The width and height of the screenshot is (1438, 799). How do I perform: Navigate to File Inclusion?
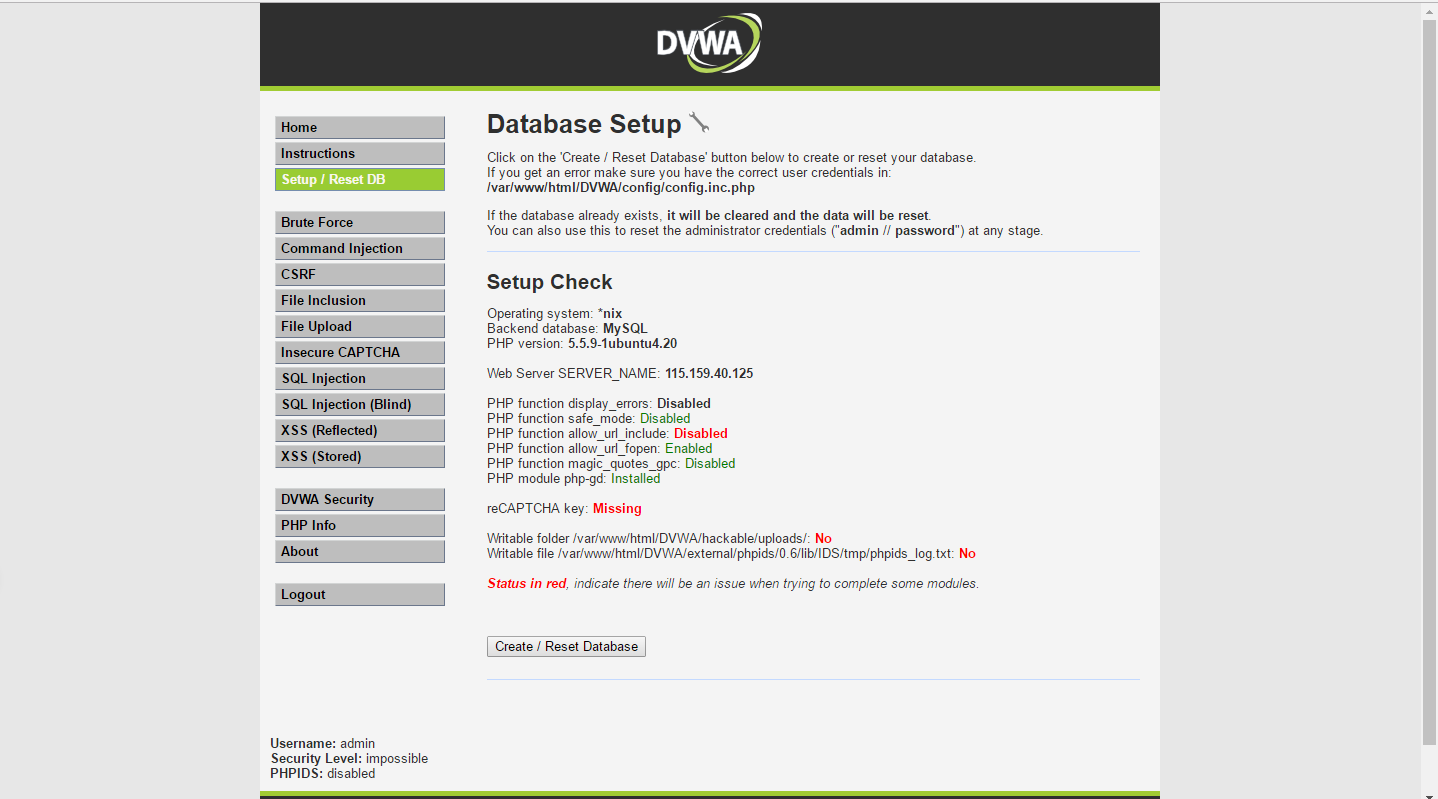click(x=360, y=300)
